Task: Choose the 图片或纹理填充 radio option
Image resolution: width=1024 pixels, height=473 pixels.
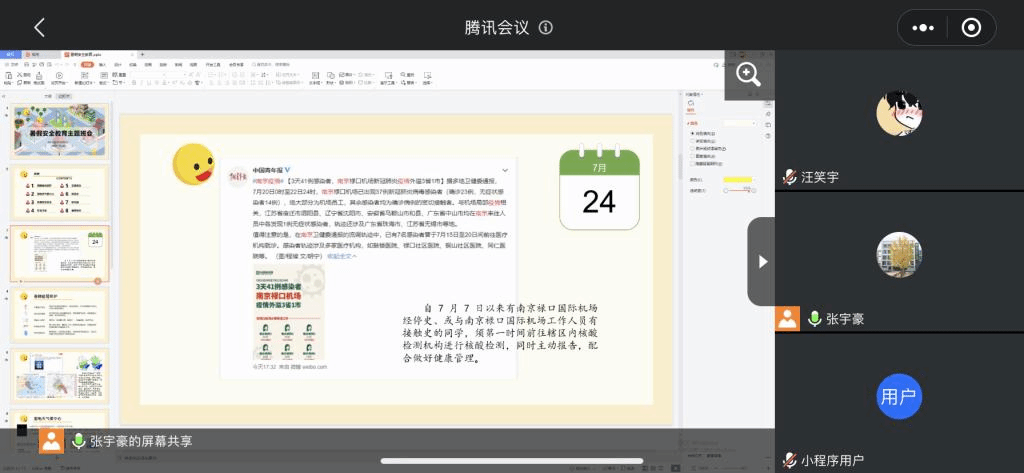Action: pos(708,148)
